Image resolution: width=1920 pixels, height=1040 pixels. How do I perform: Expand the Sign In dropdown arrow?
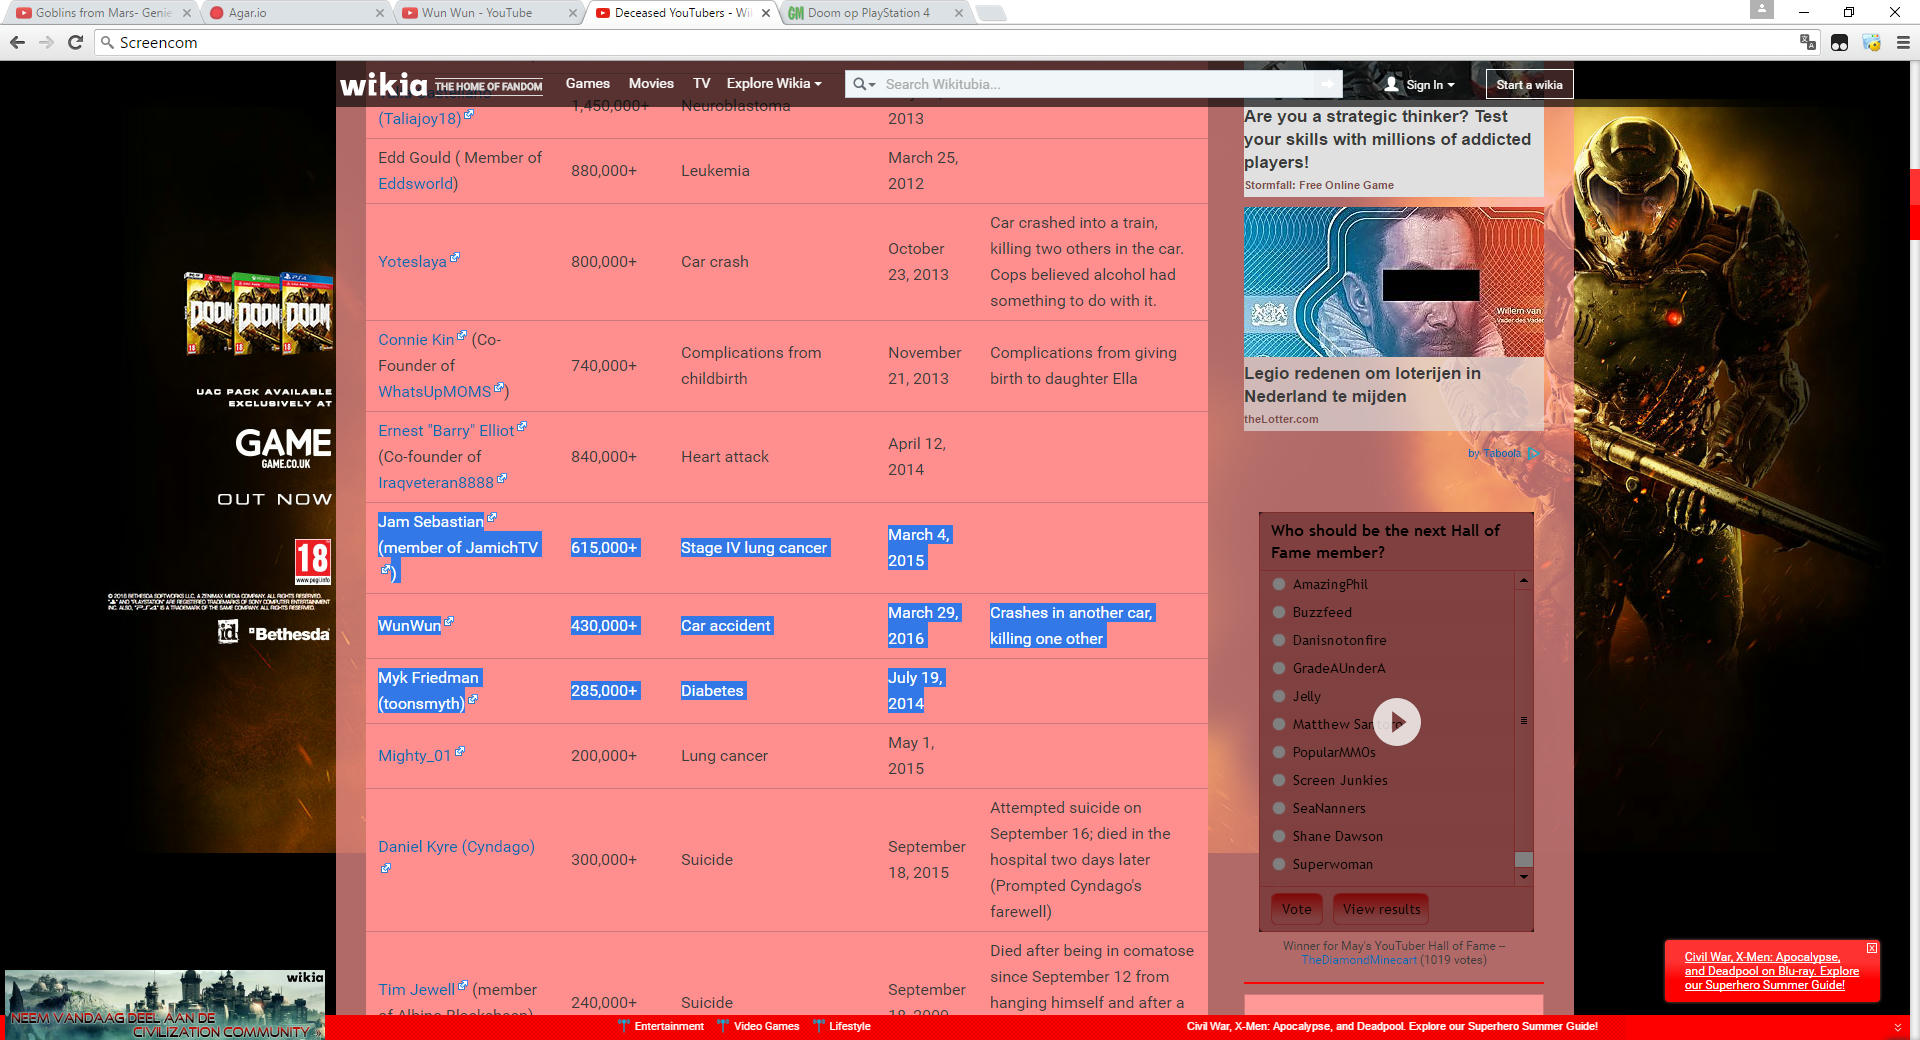tap(1451, 85)
